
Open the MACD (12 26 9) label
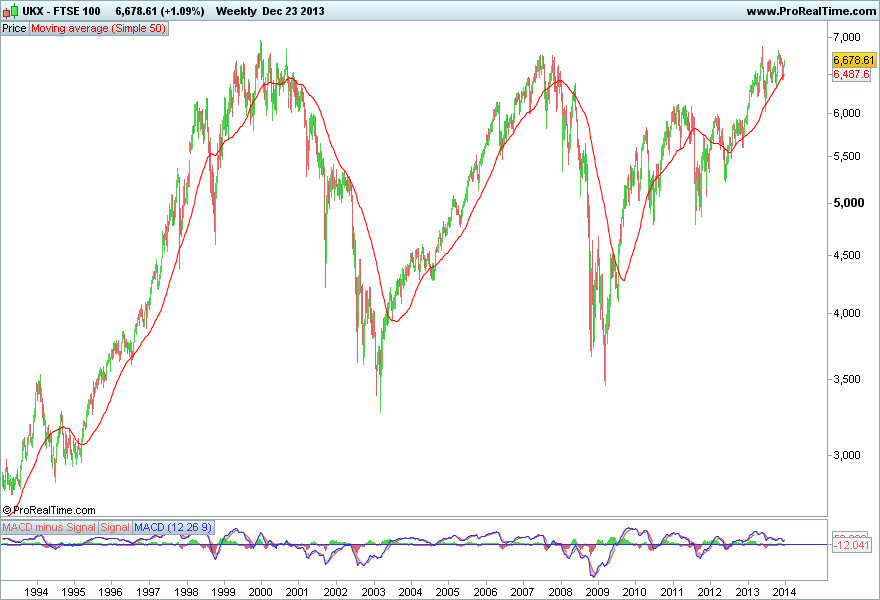click(173, 527)
